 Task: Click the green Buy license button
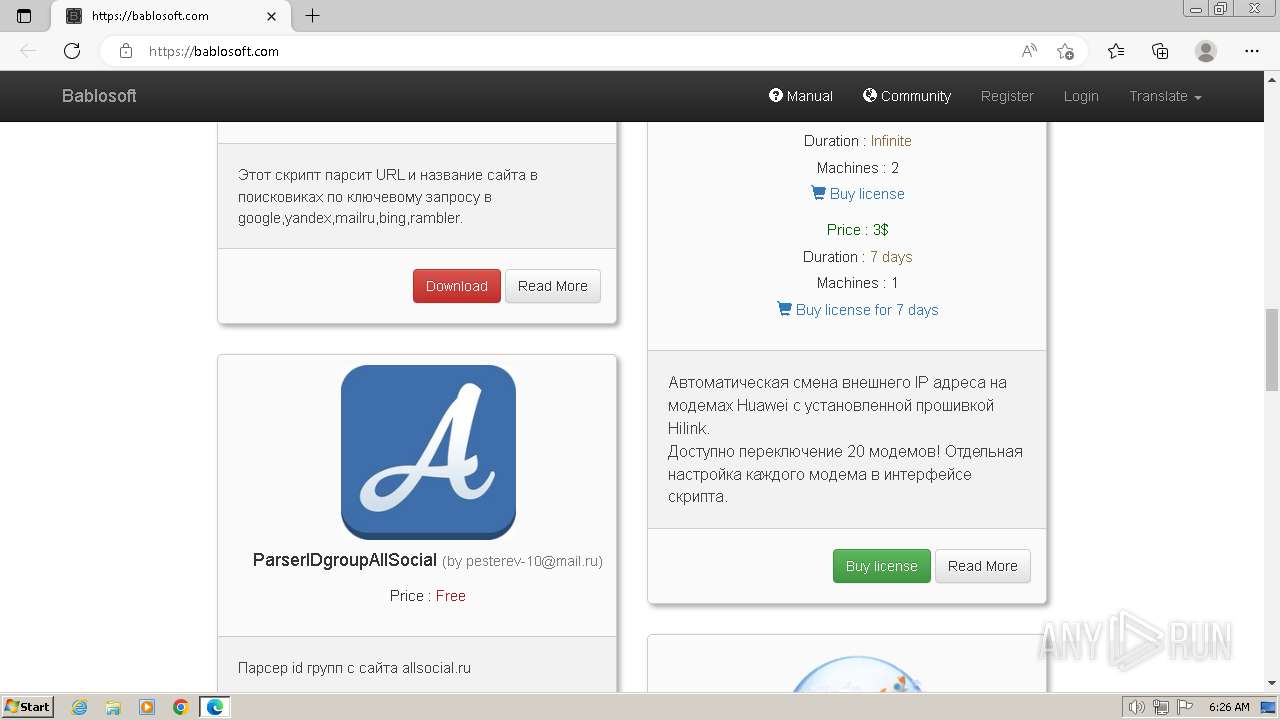[882, 566]
